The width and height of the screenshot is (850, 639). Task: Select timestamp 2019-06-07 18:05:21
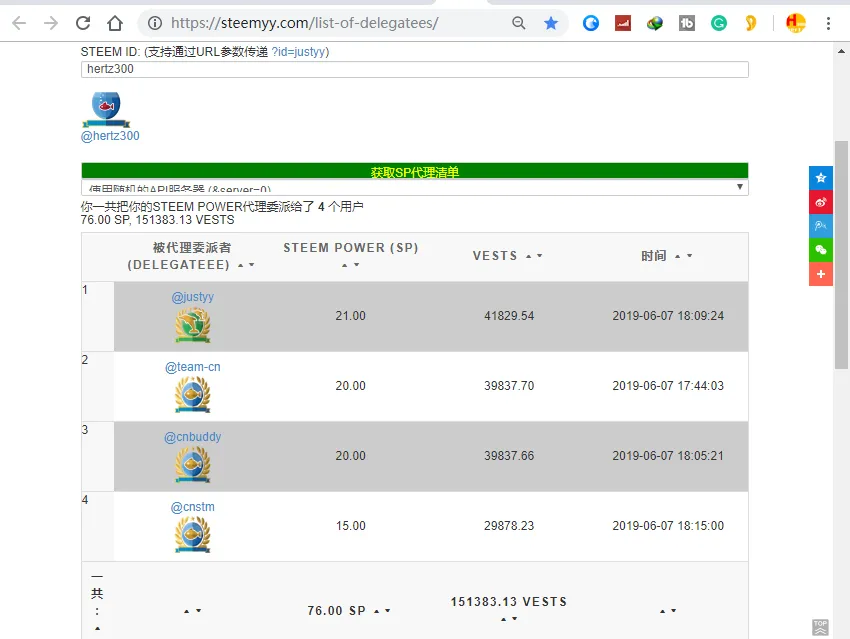click(x=668, y=456)
